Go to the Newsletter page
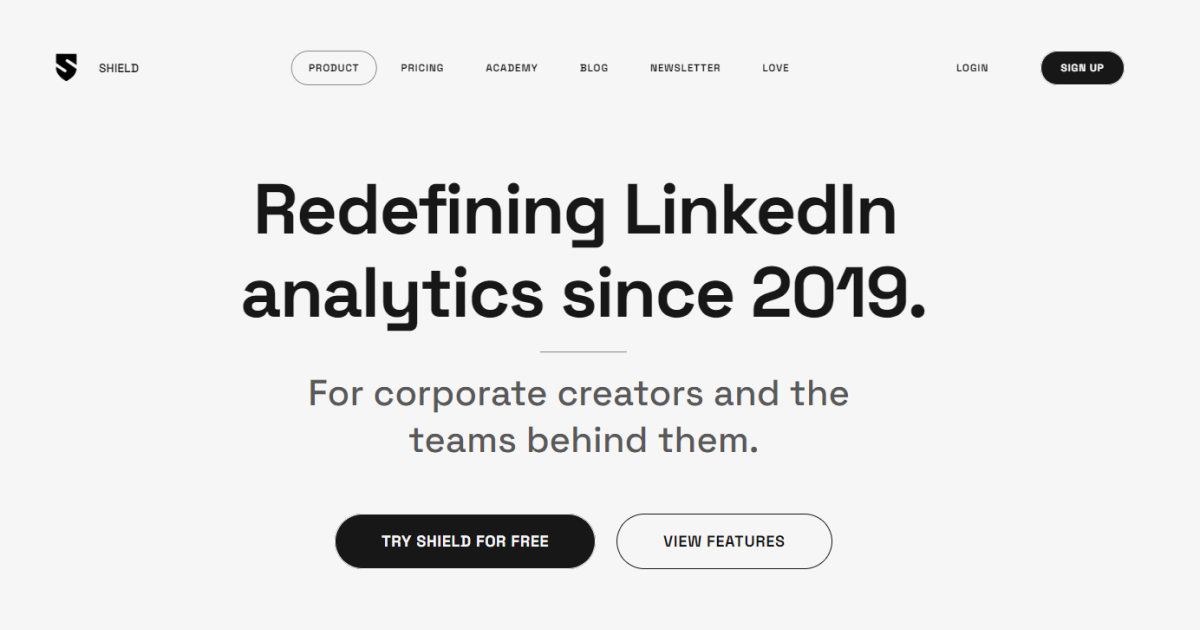 pyautogui.click(x=685, y=68)
